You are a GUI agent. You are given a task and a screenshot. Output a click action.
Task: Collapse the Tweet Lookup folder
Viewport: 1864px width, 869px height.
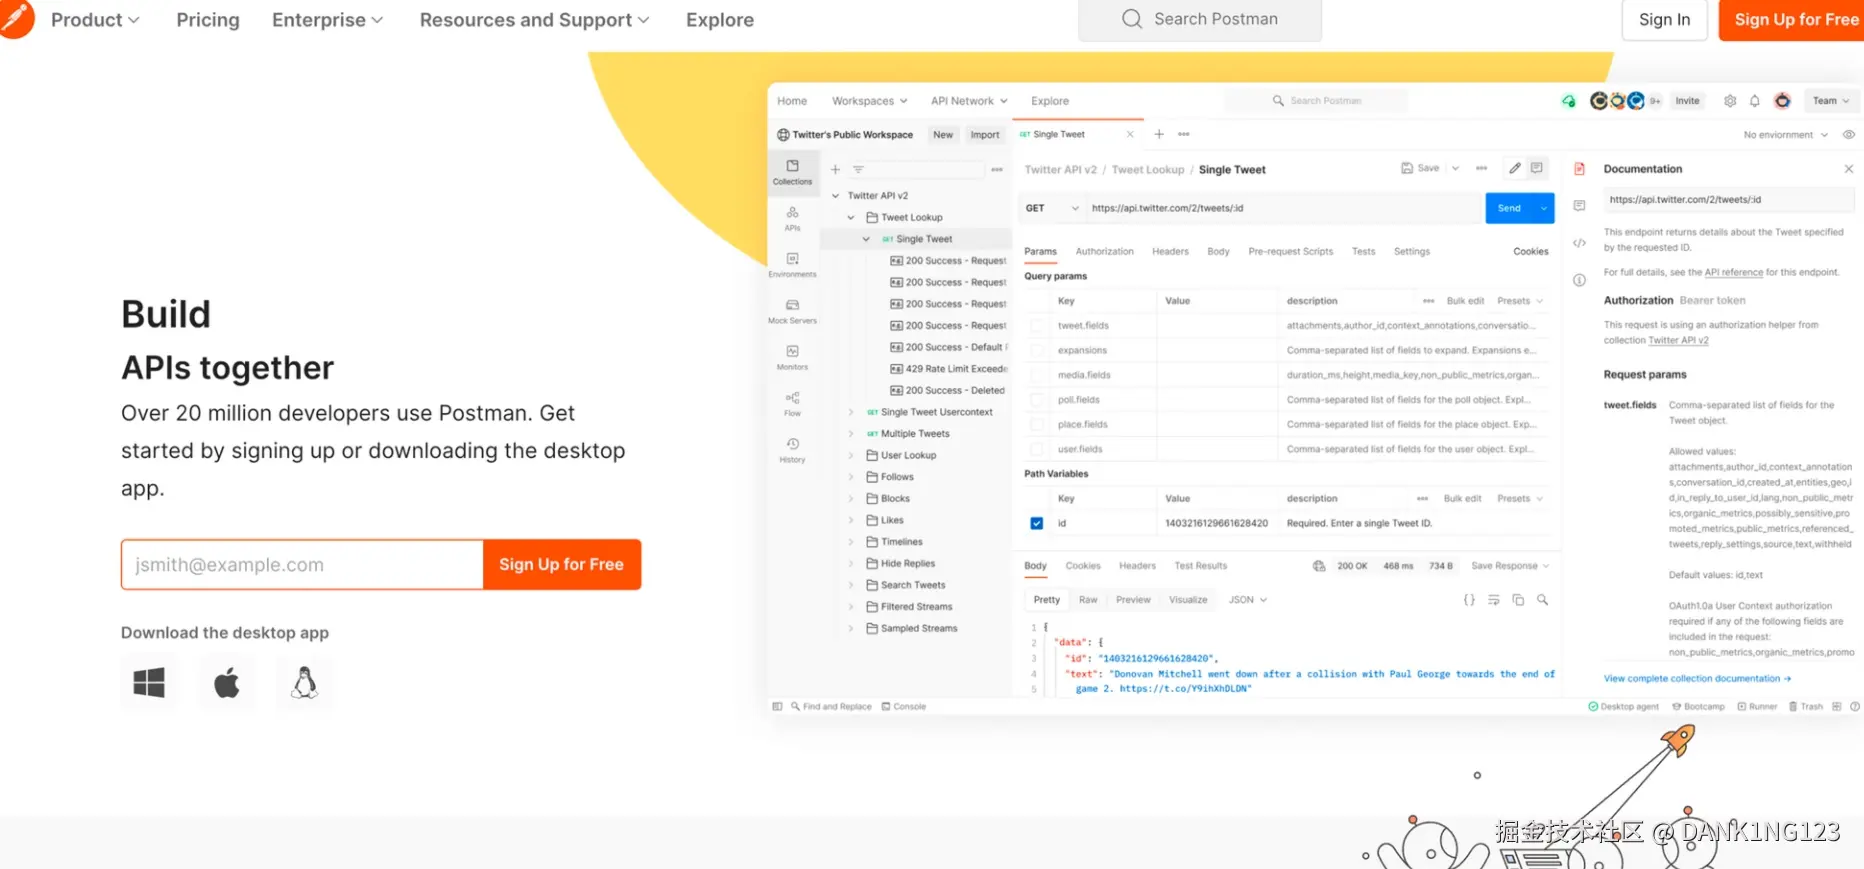[x=851, y=217]
